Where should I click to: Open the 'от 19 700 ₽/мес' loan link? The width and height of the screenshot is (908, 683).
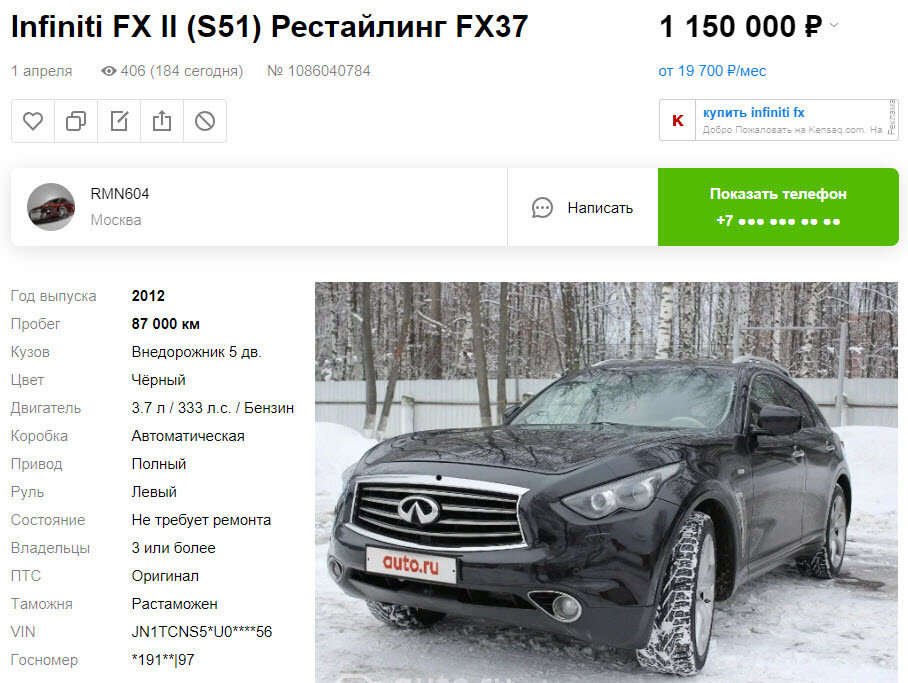[712, 71]
